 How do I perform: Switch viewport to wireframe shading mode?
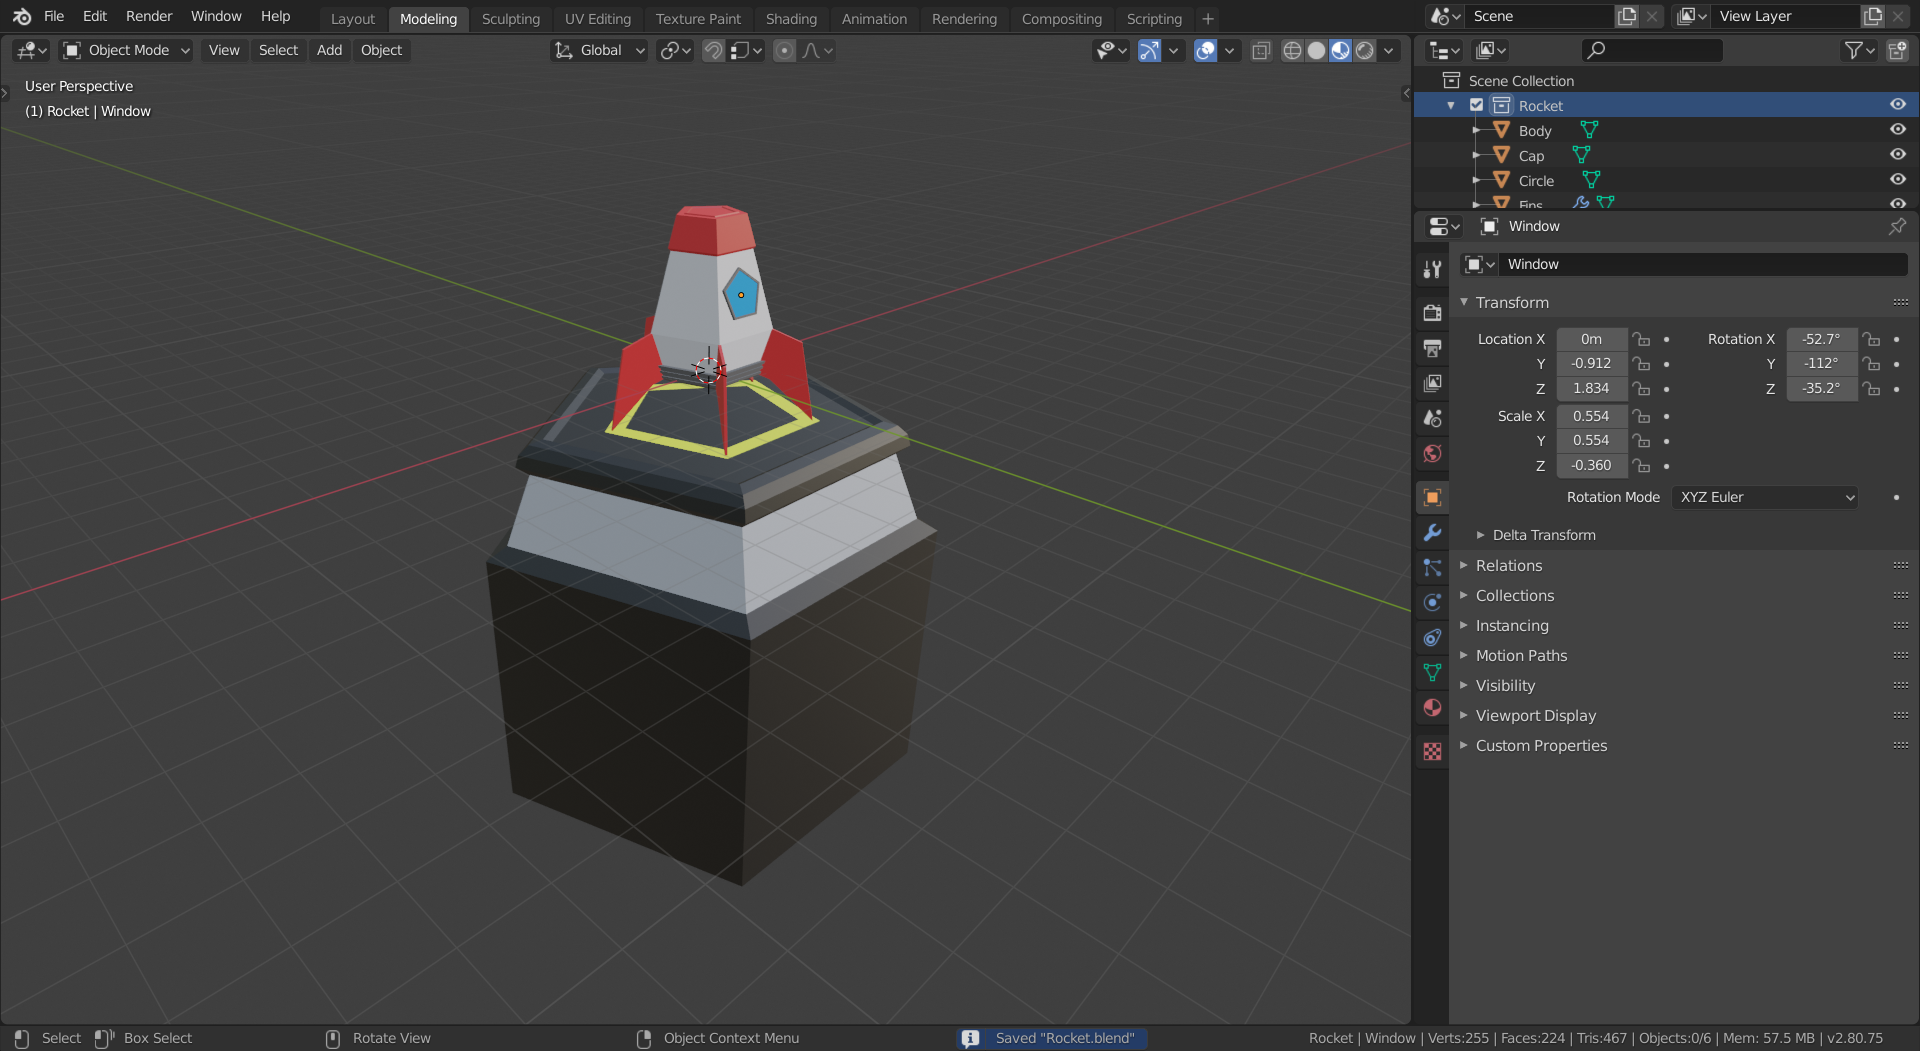(x=1293, y=50)
